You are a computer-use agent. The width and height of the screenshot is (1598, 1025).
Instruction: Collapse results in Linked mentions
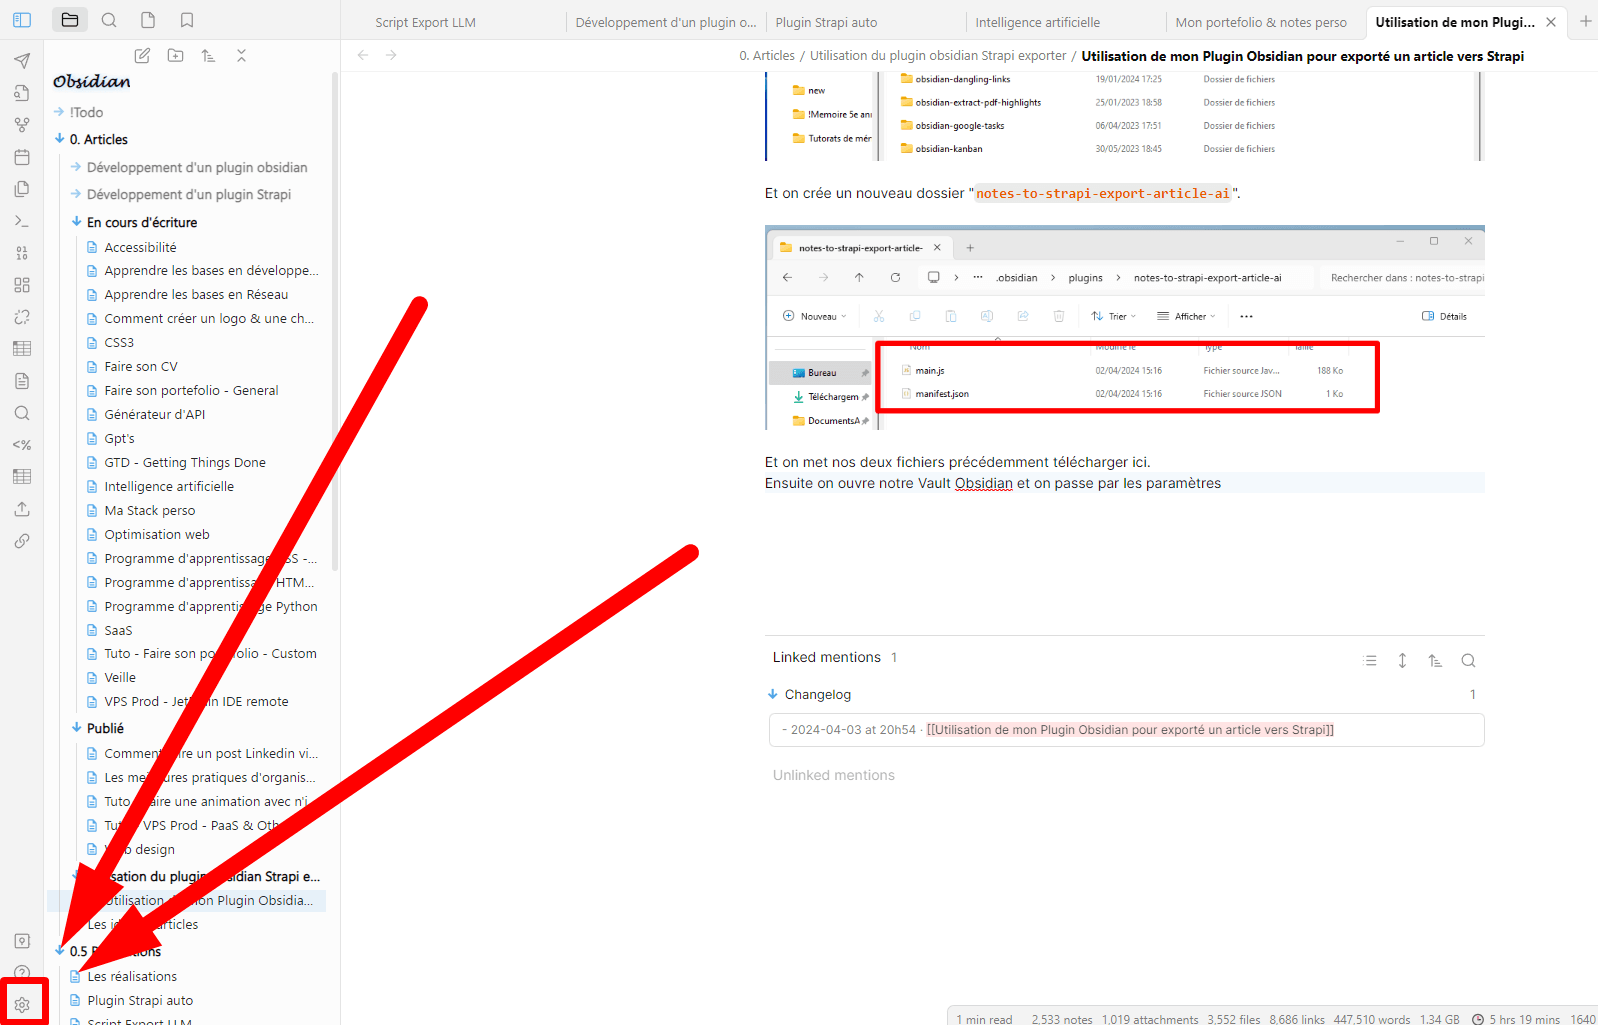click(x=1370, y=660)
